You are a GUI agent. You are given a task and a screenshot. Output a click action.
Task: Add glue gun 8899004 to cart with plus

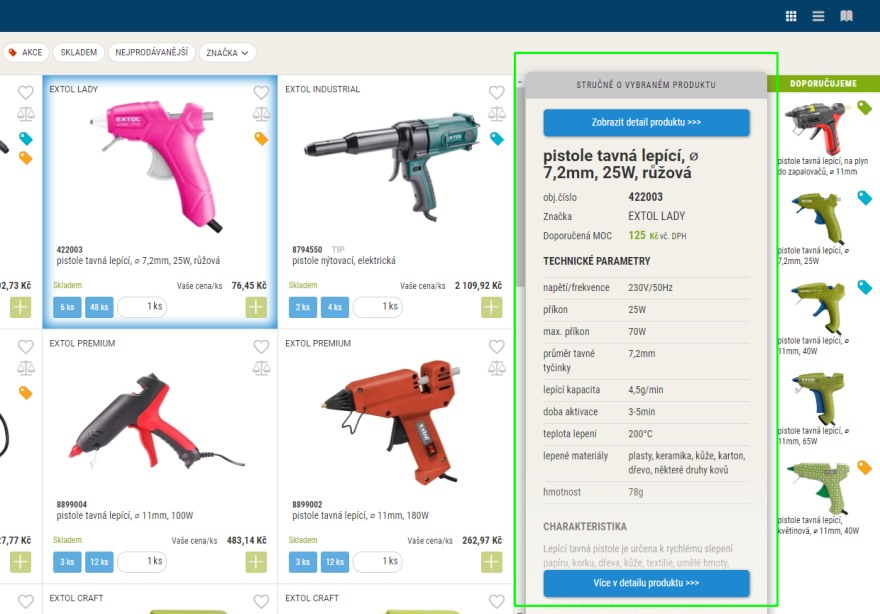(x=256, y=562)
